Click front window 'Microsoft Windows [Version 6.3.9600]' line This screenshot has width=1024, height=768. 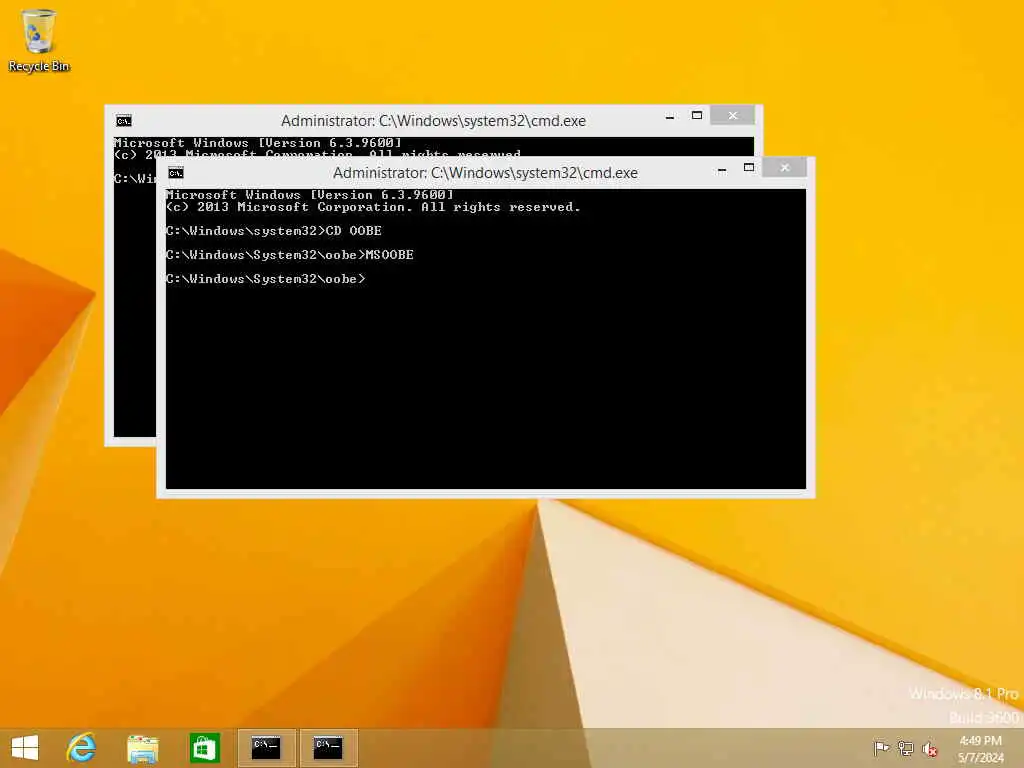310,195
